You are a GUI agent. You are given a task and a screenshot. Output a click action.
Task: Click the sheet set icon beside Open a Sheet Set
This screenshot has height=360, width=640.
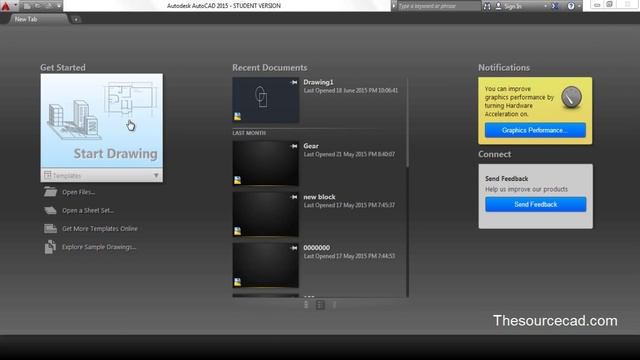coord(50,210)
